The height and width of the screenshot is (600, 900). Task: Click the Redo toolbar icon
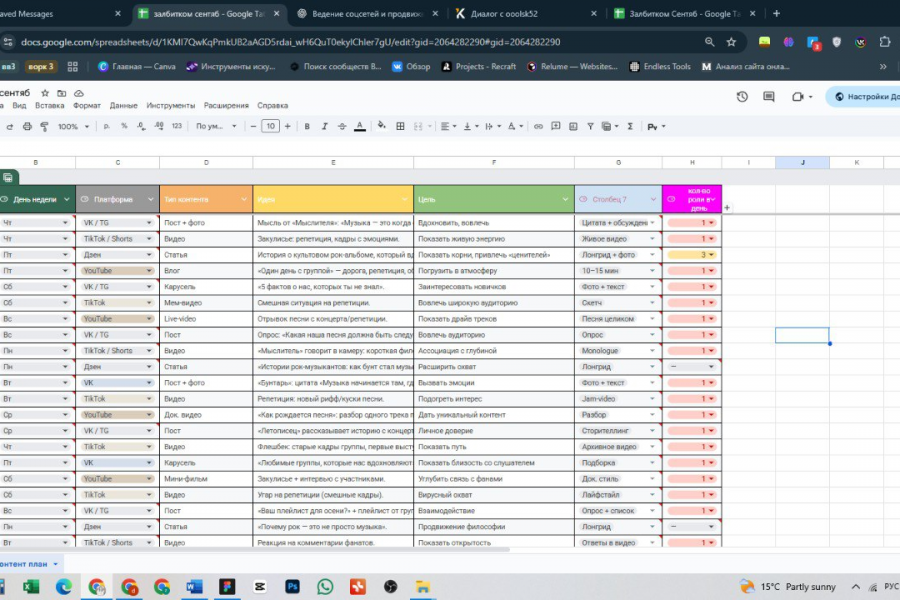[9, 126]
